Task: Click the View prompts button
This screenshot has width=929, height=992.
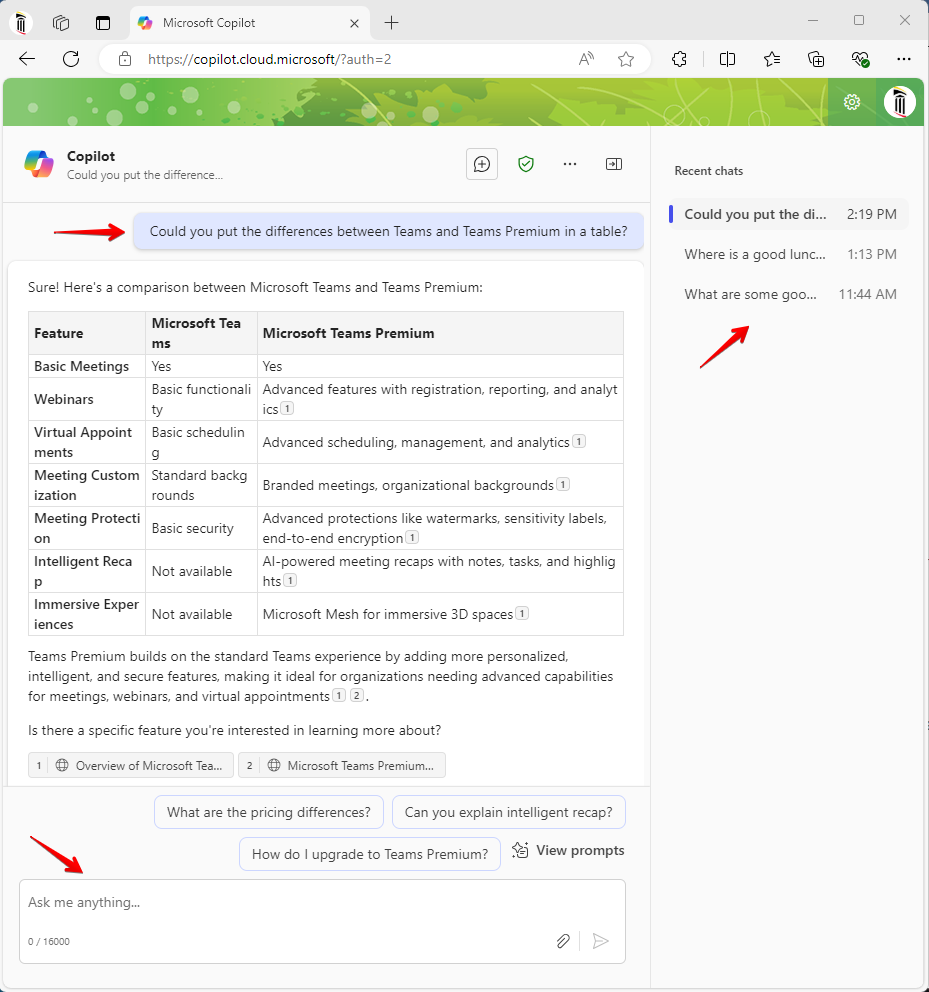Action: point(568,851)
